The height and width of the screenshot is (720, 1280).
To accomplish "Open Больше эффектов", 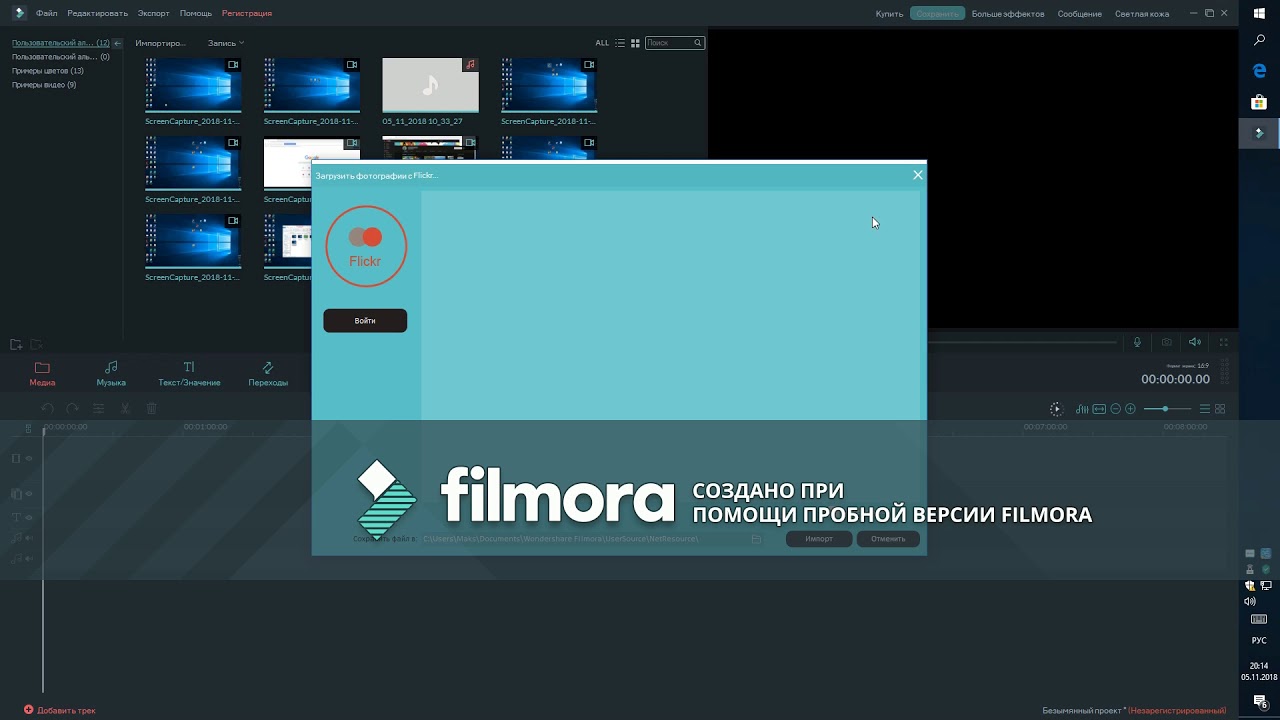I will point(1008,14).
